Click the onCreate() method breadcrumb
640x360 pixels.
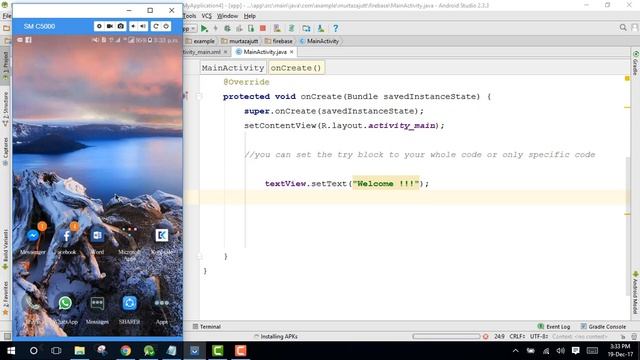pos(296,68)
